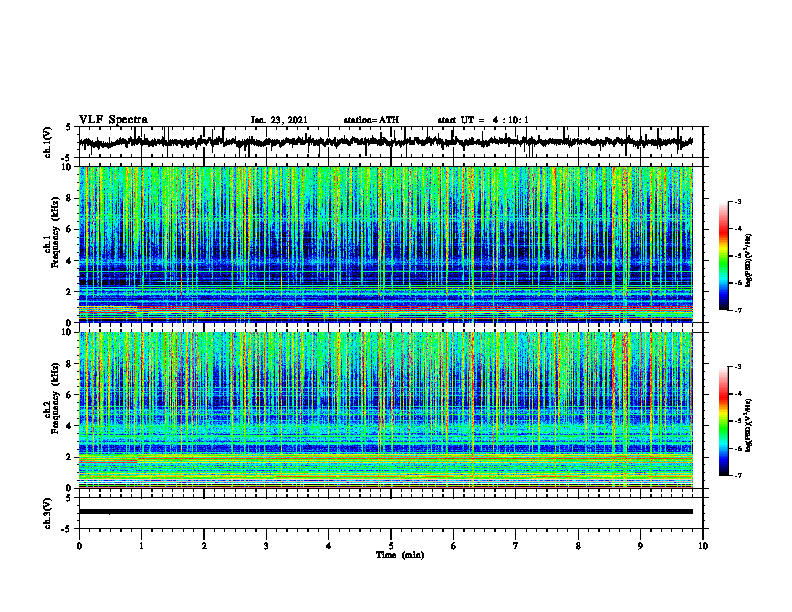Click the "-7" tick on ch.2 colorbar

click(x=738, y=476)
